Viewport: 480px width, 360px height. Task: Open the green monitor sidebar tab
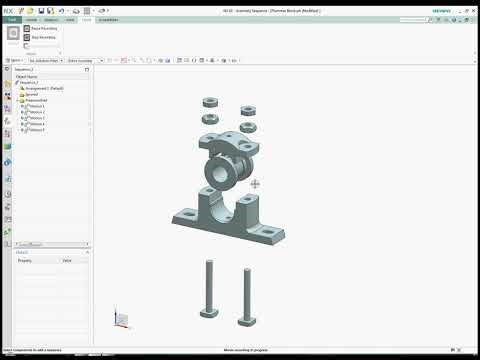7,147
